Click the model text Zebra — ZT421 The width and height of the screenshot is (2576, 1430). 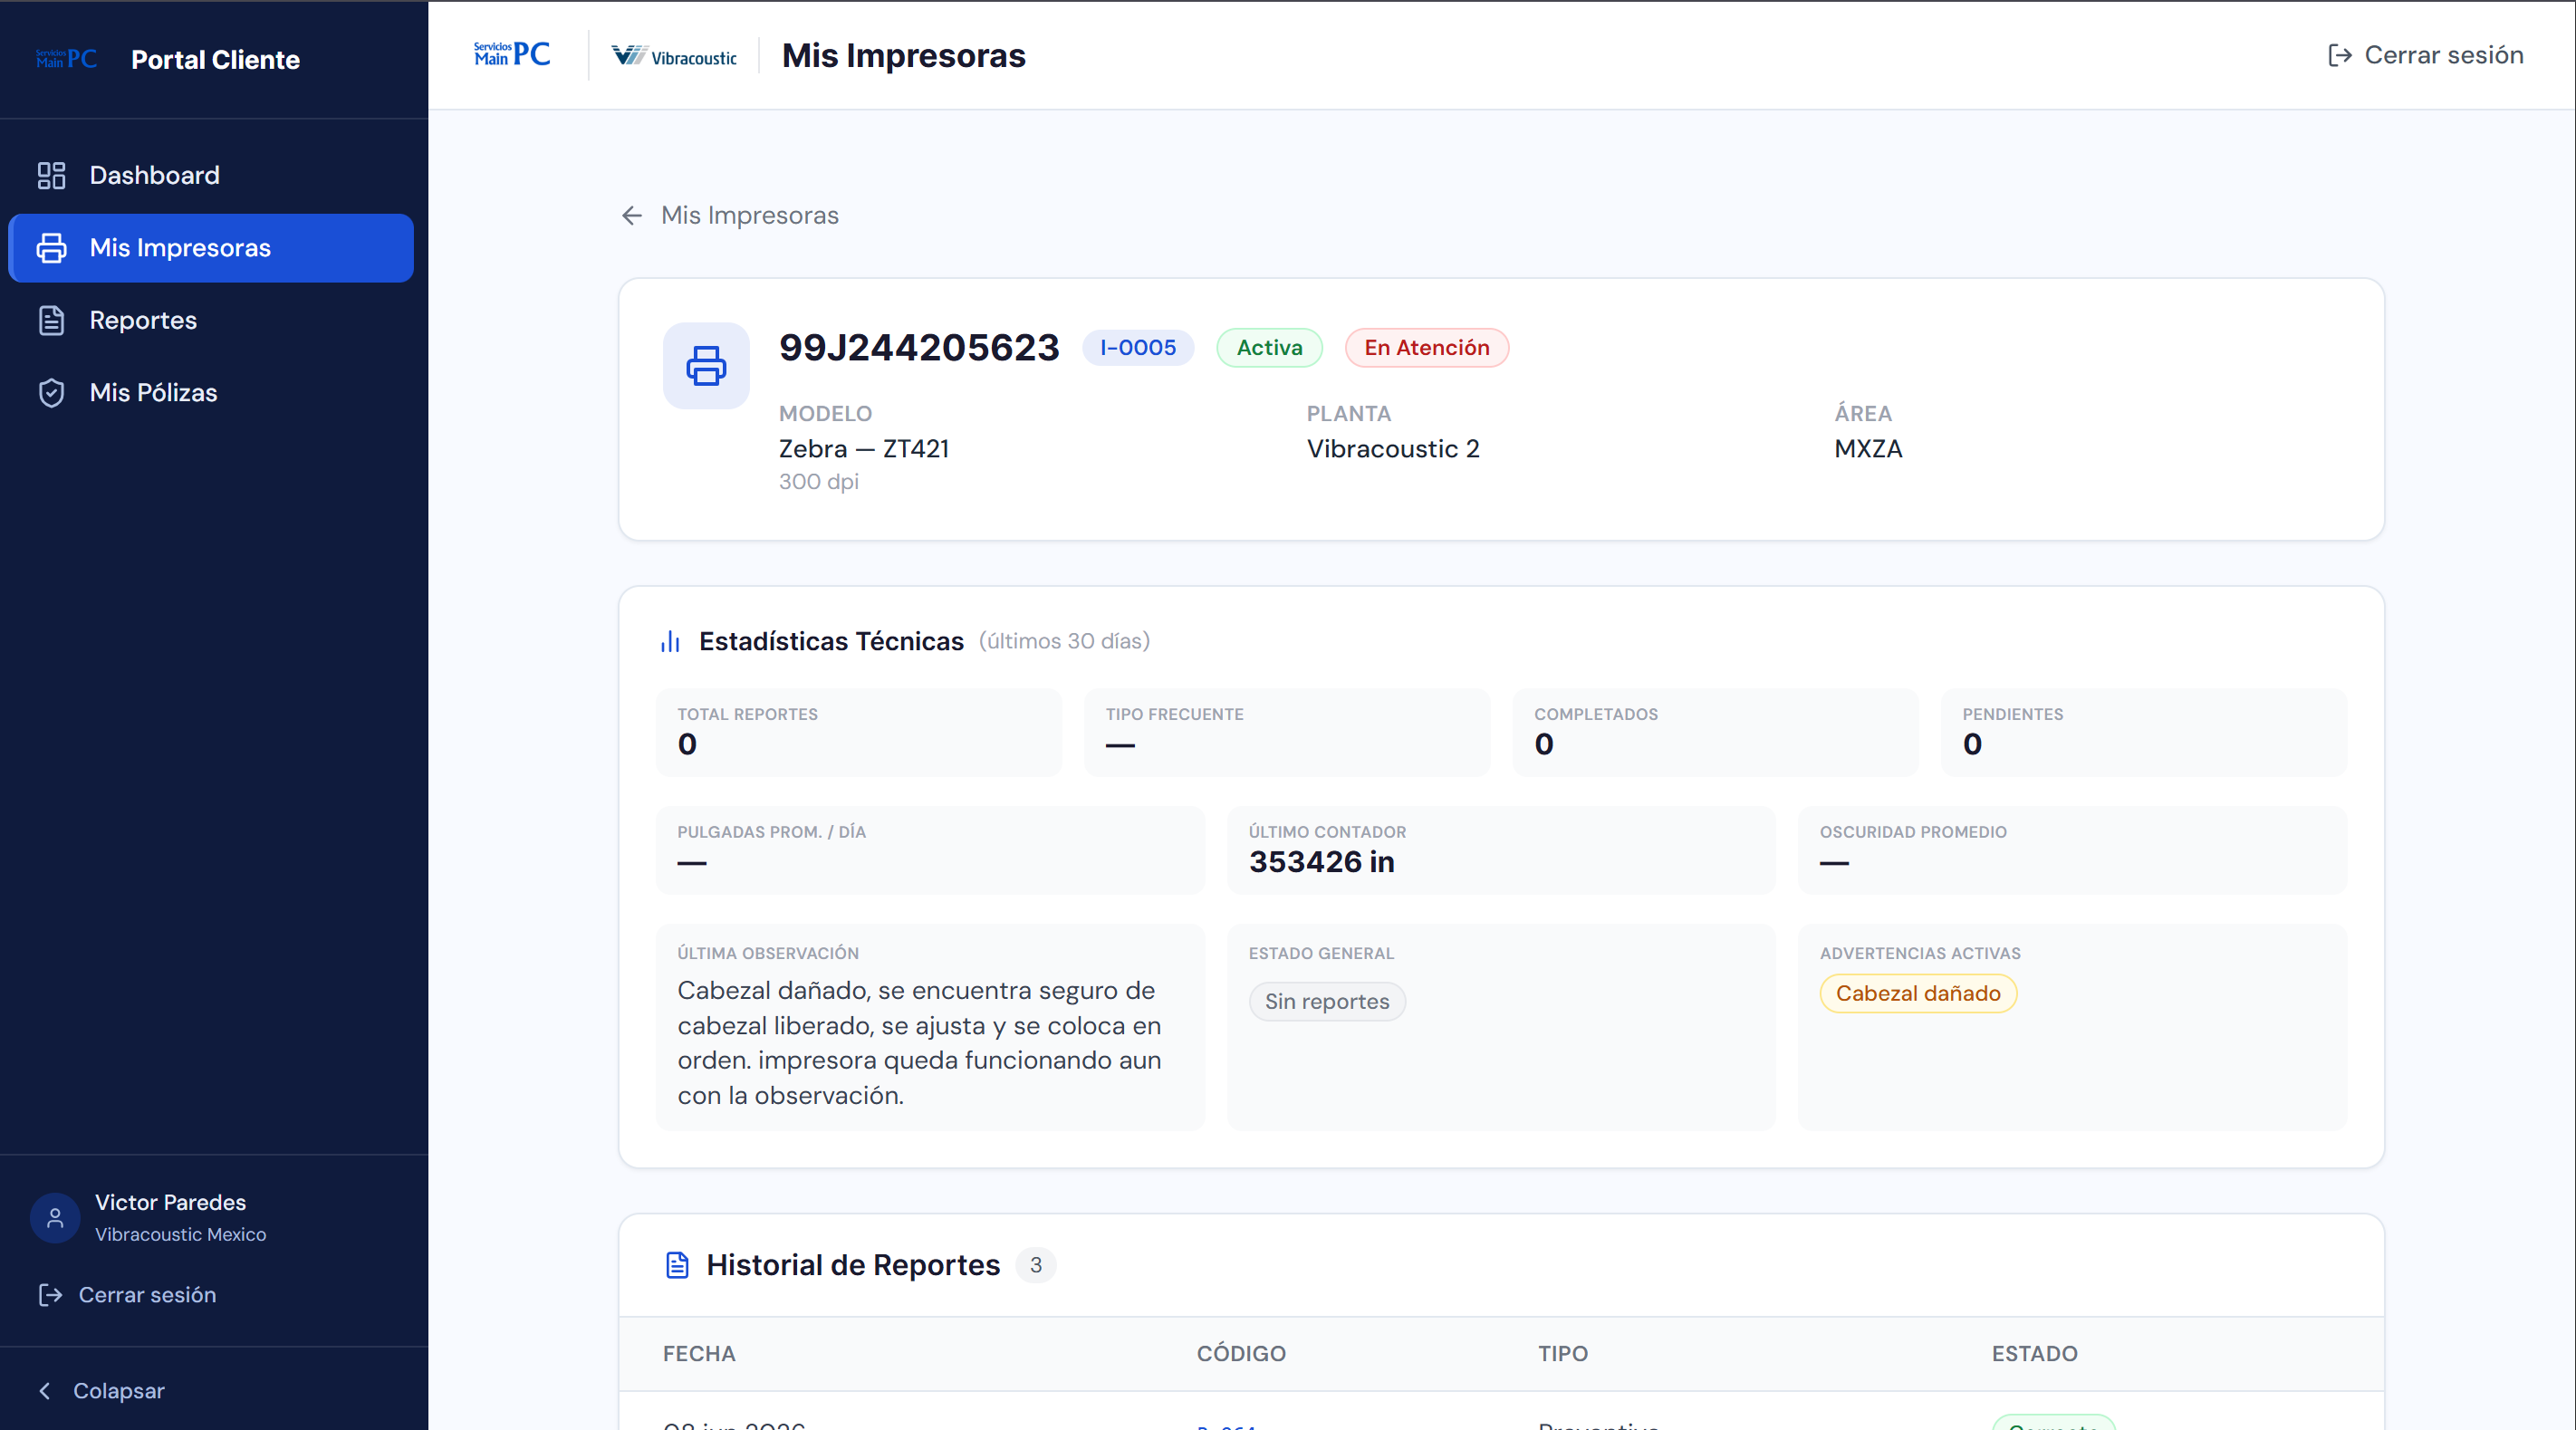pos(864,449)
